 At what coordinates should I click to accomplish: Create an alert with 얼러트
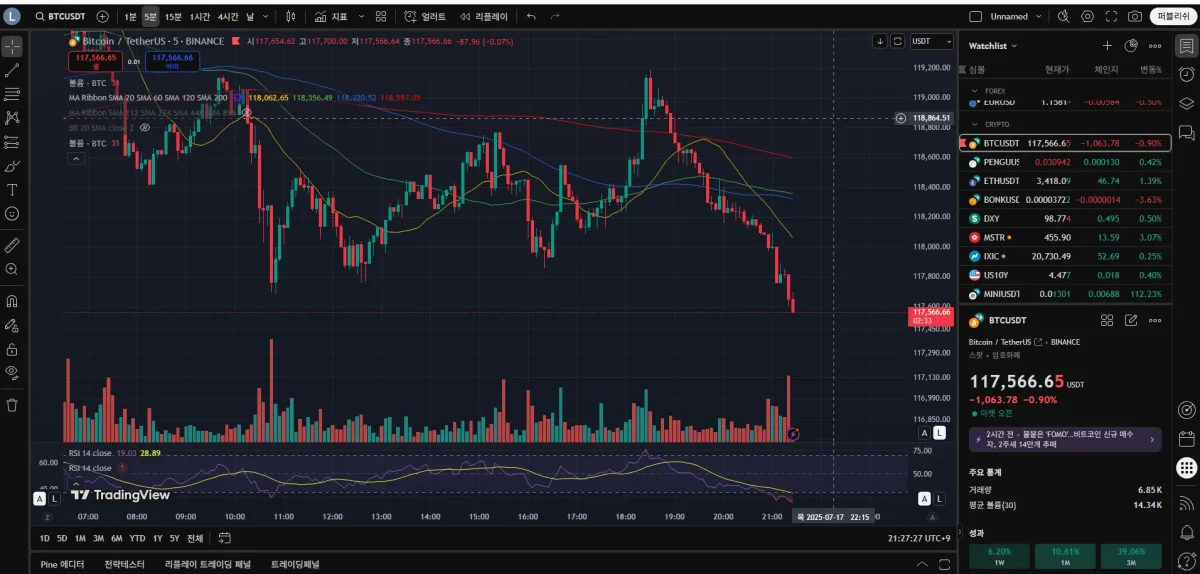tap(426, 16)
